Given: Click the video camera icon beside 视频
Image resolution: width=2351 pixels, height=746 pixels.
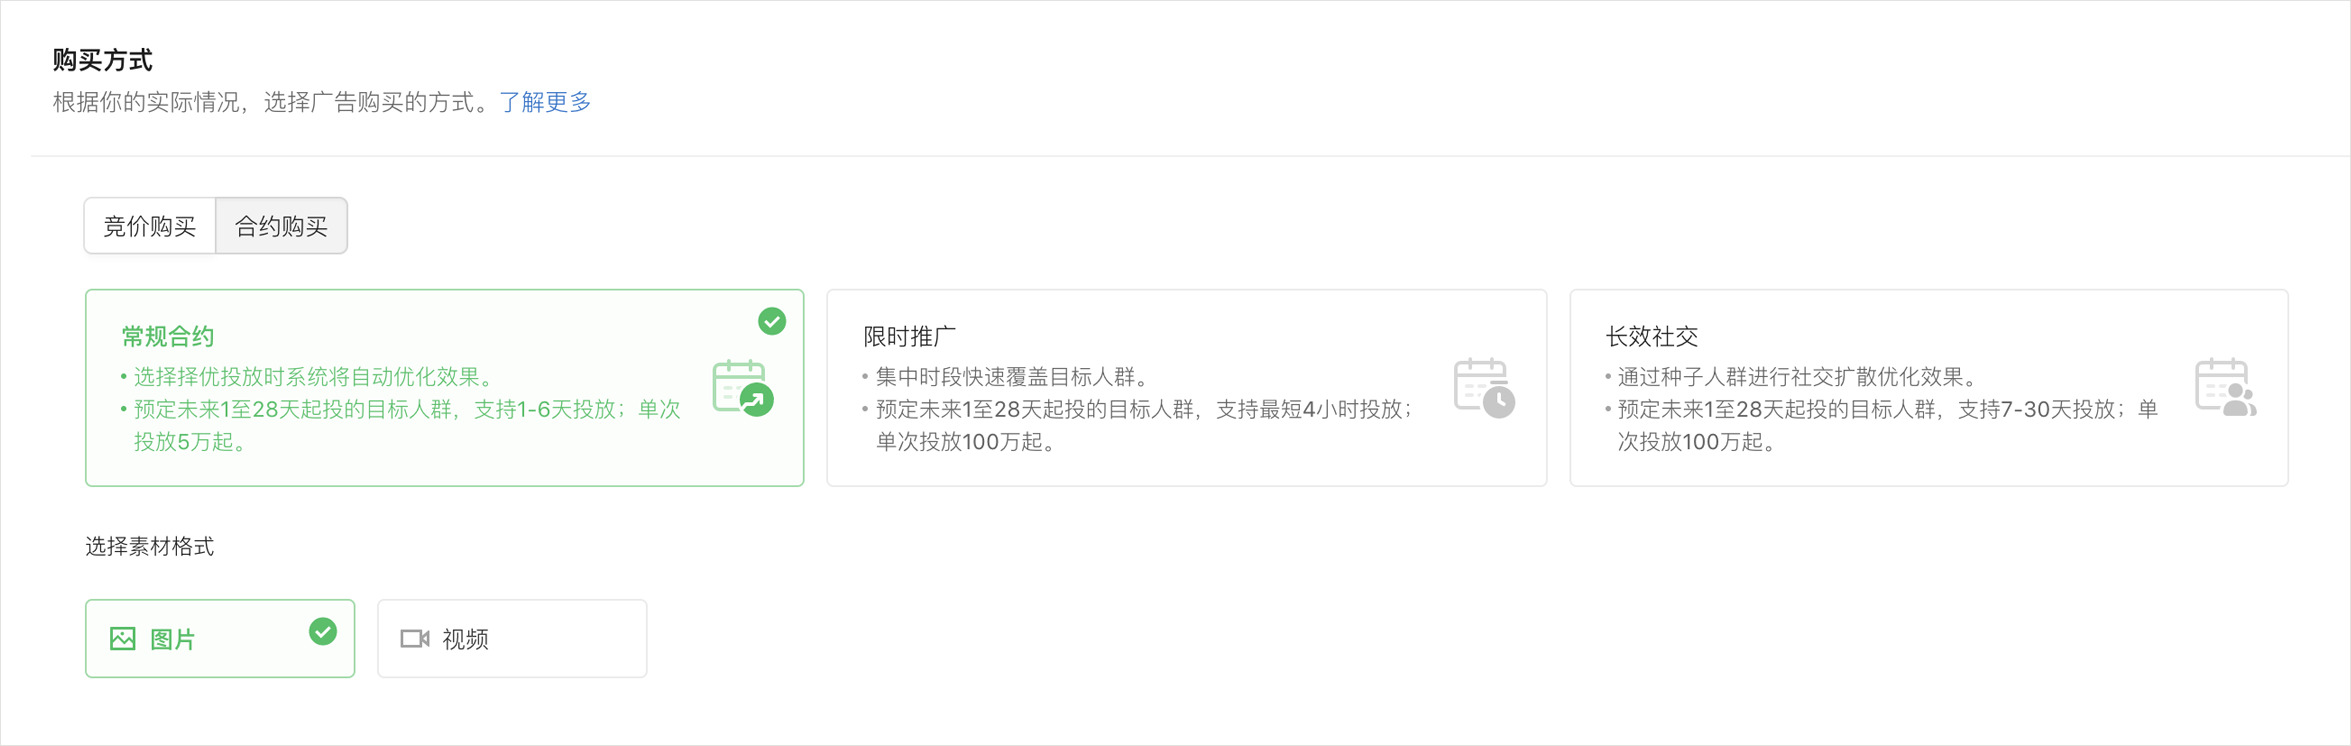Looking at the screenshot, I should [415, 639].
